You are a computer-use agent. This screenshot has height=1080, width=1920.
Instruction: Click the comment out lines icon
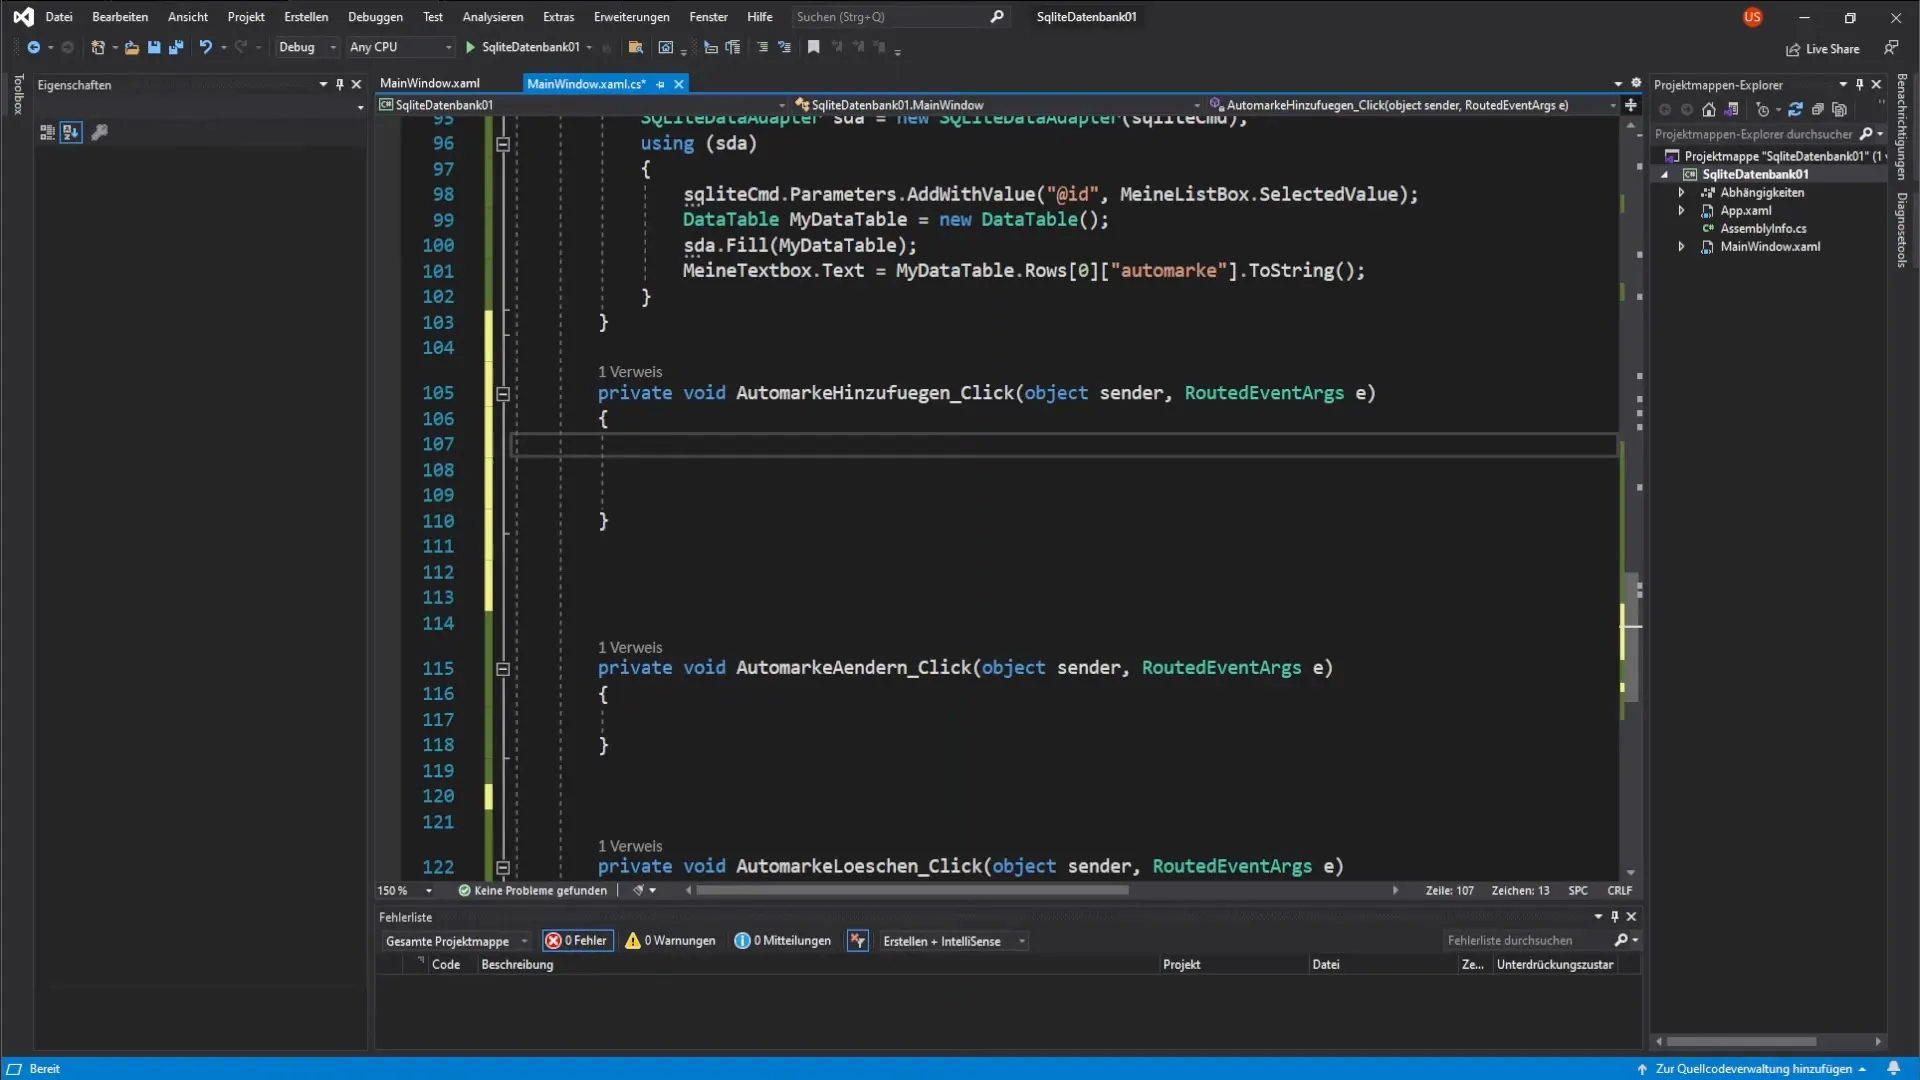[x=762, y=47]
